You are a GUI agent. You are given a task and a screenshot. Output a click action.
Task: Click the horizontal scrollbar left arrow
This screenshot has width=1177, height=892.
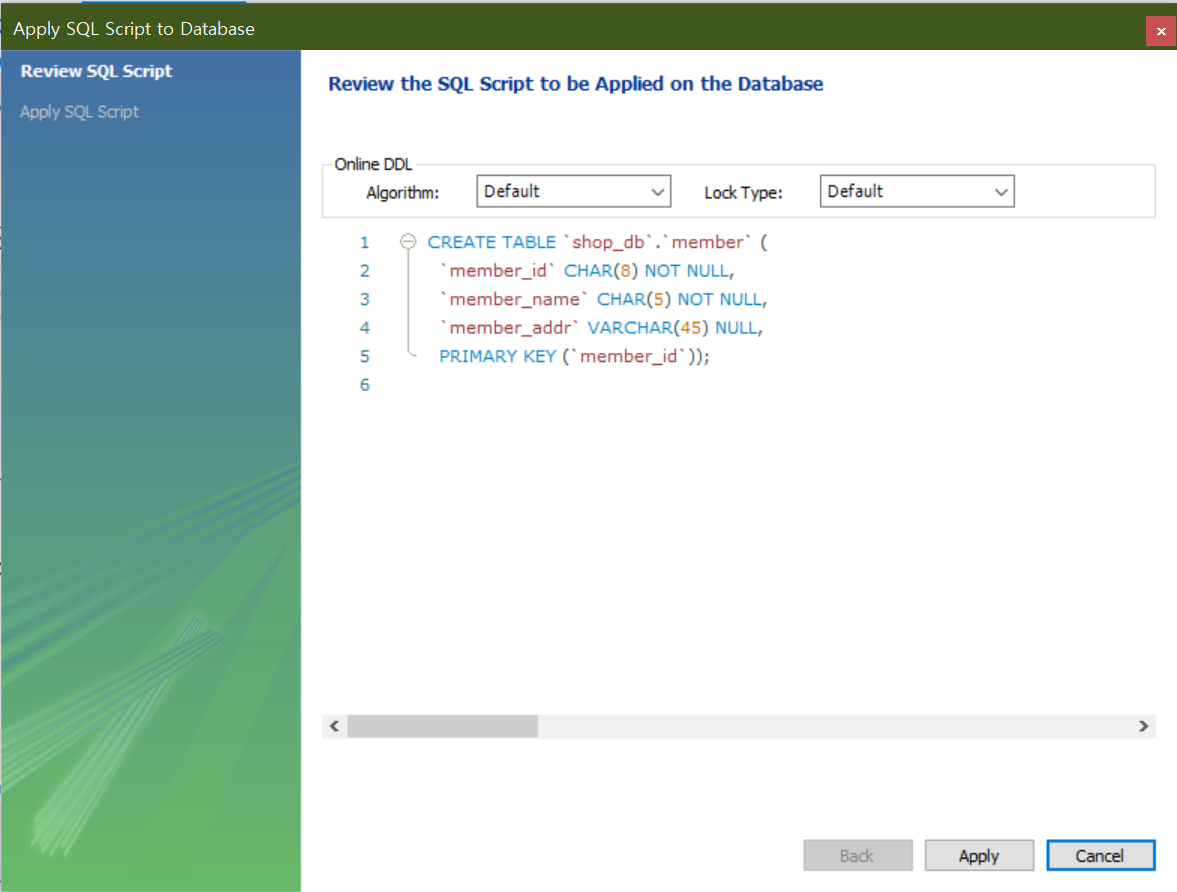[x=334, y=726]
